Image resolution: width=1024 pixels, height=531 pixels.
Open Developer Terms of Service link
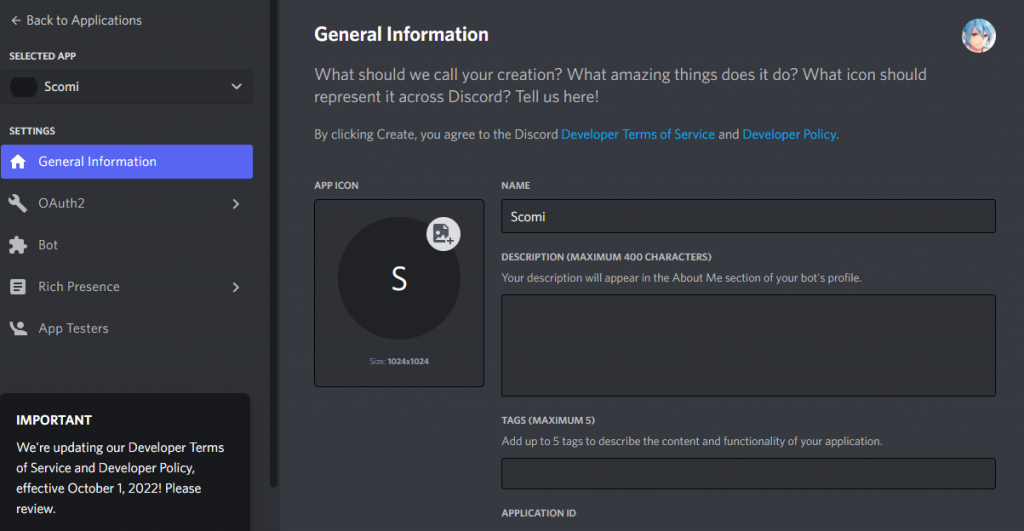point(638,134)
